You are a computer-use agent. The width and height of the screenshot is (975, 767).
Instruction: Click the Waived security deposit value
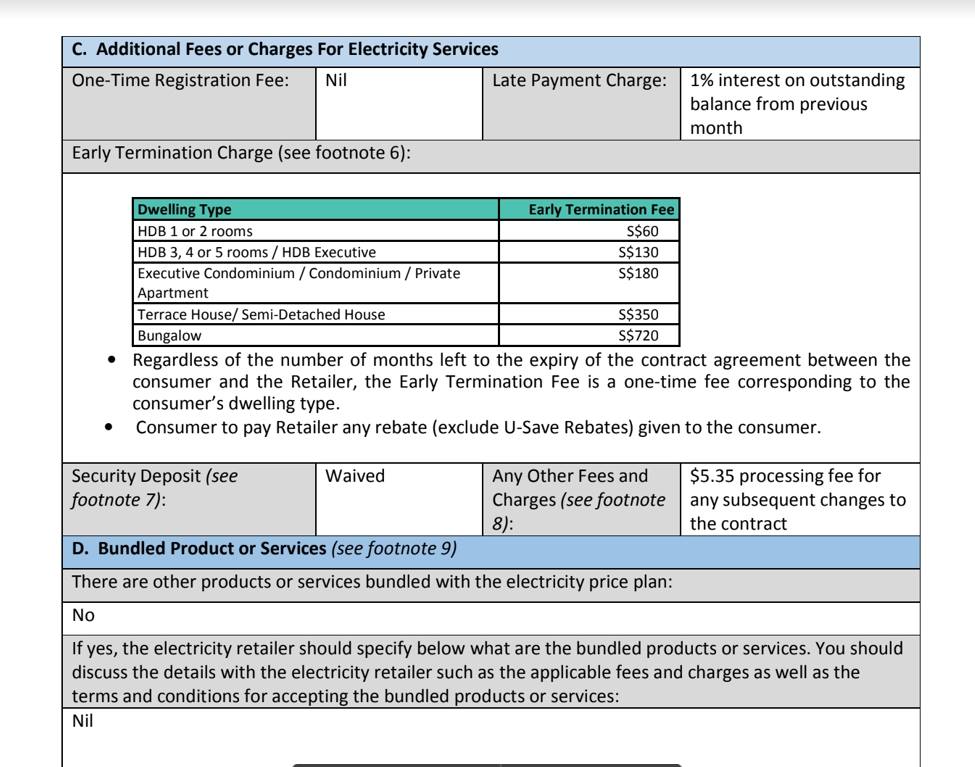click(x=354, y=476)
